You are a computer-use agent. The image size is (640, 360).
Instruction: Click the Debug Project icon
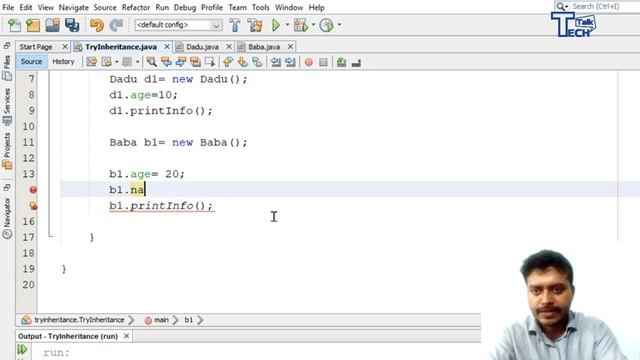point(301,25)
